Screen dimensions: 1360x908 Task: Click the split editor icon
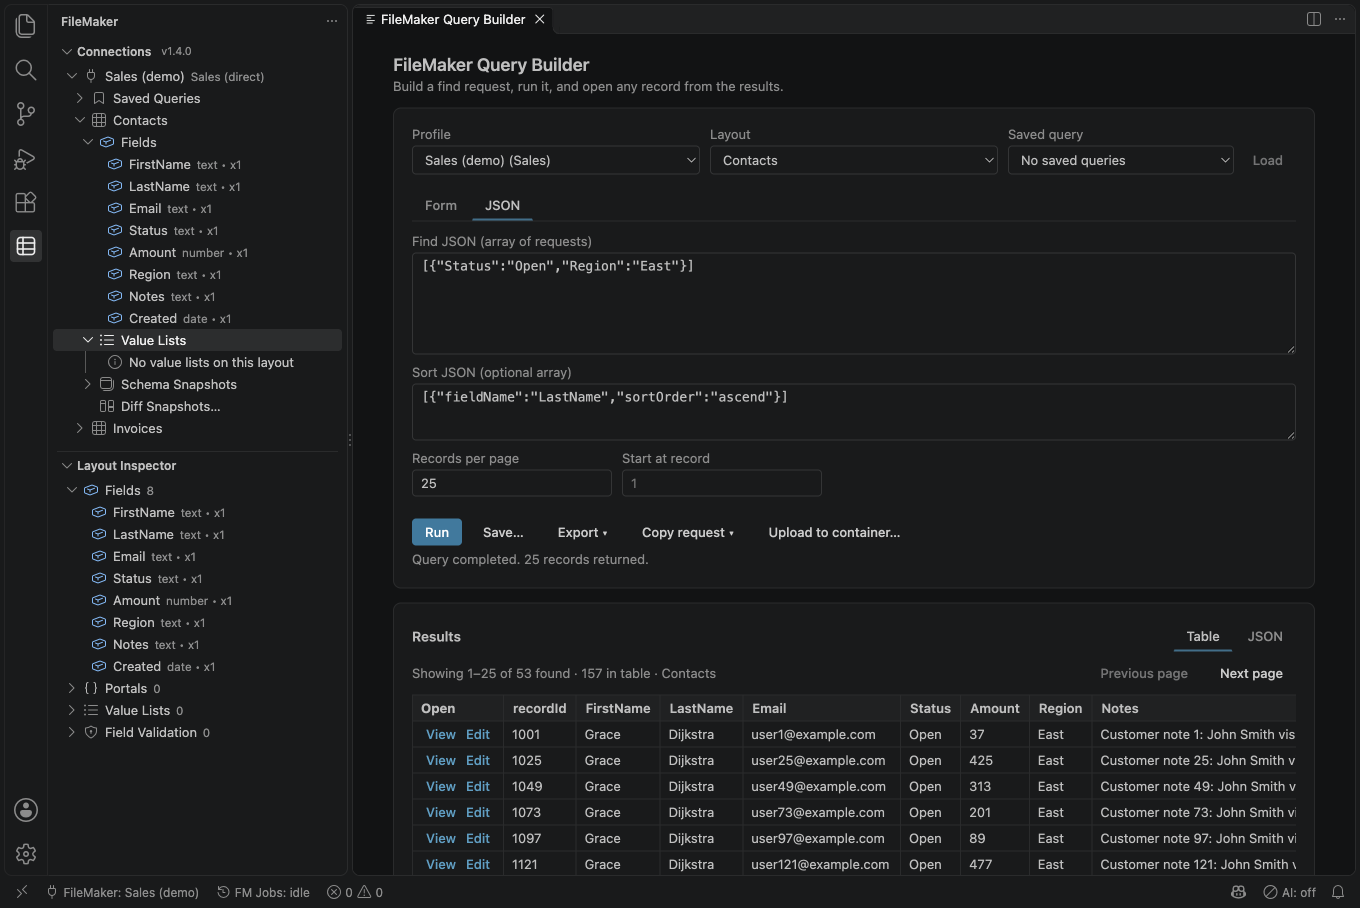(1314, 19)
